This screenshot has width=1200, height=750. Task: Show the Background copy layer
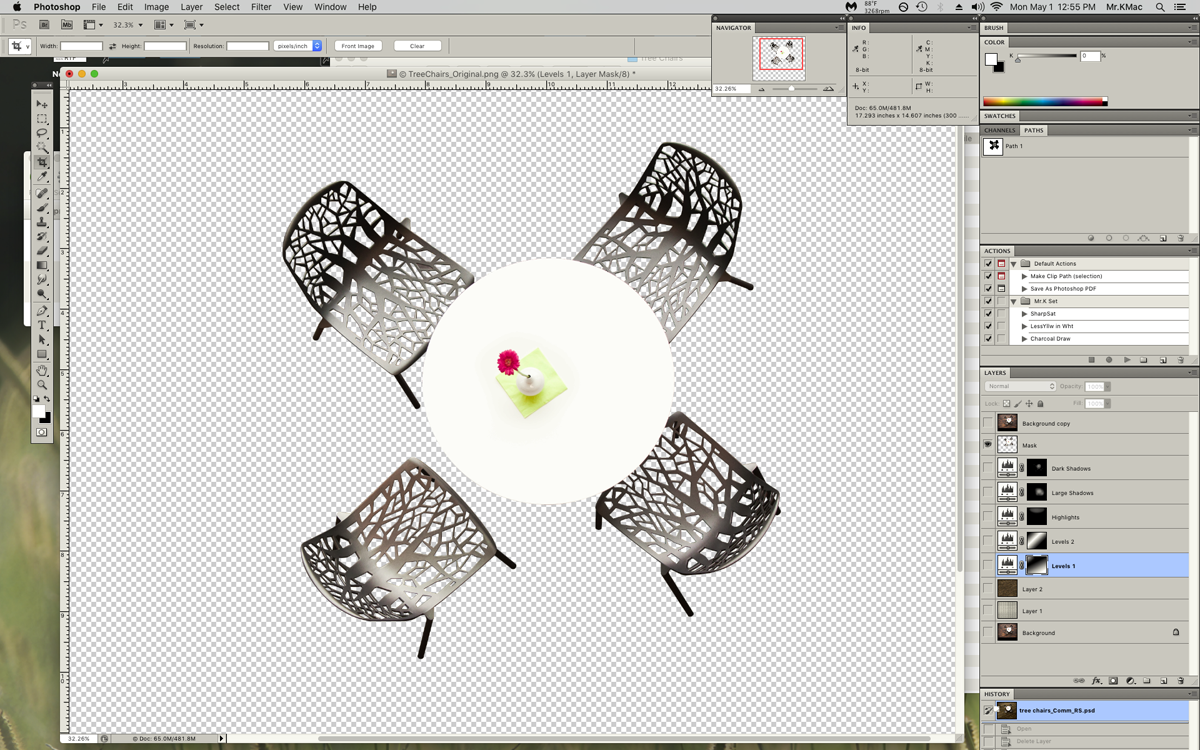(988, 423)
